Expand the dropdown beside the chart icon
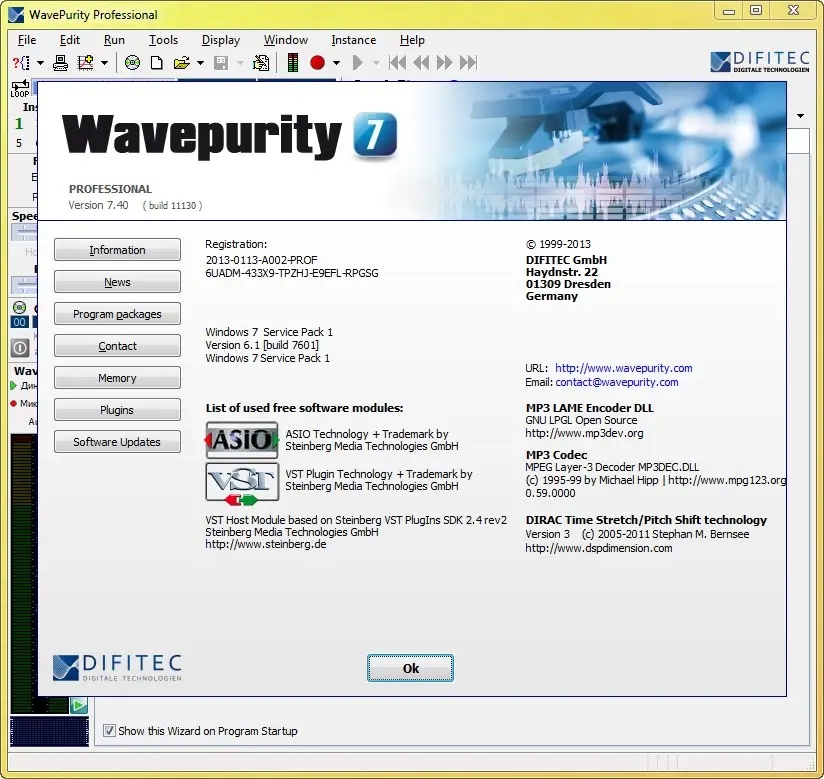This screenshot has width=824, height=779. point(105,63)
